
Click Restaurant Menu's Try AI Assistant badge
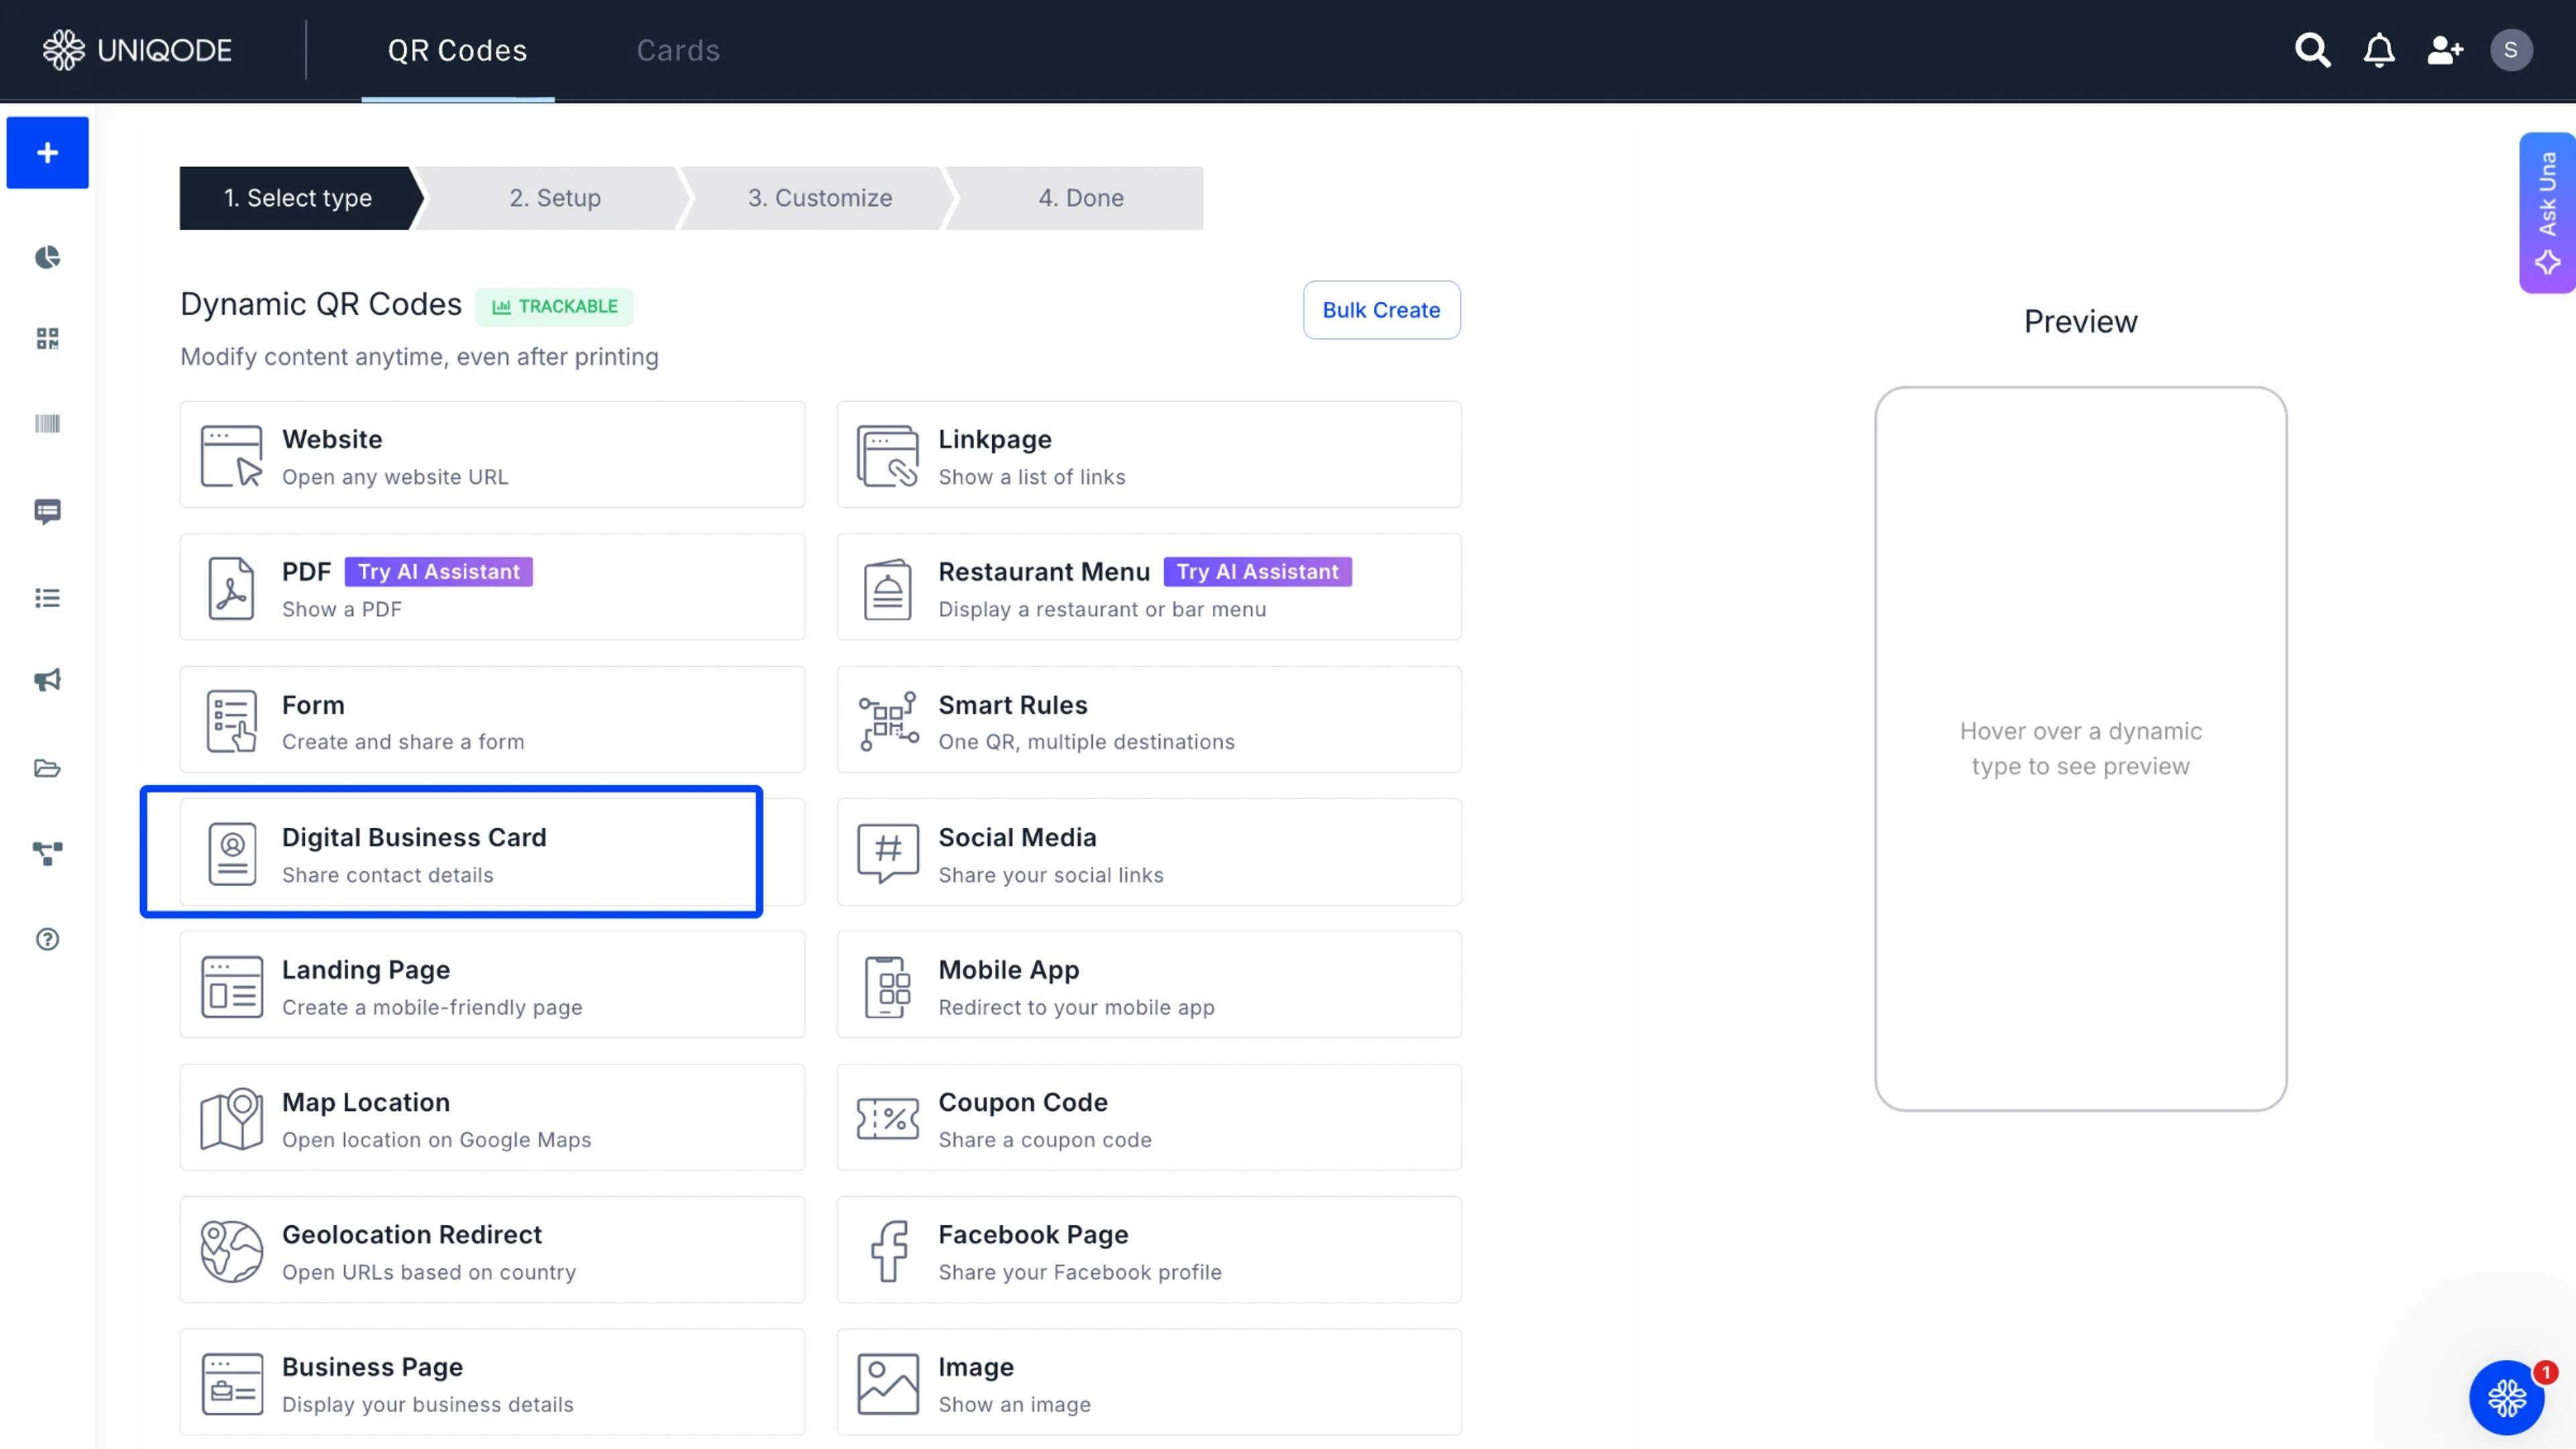point(1257,572)
